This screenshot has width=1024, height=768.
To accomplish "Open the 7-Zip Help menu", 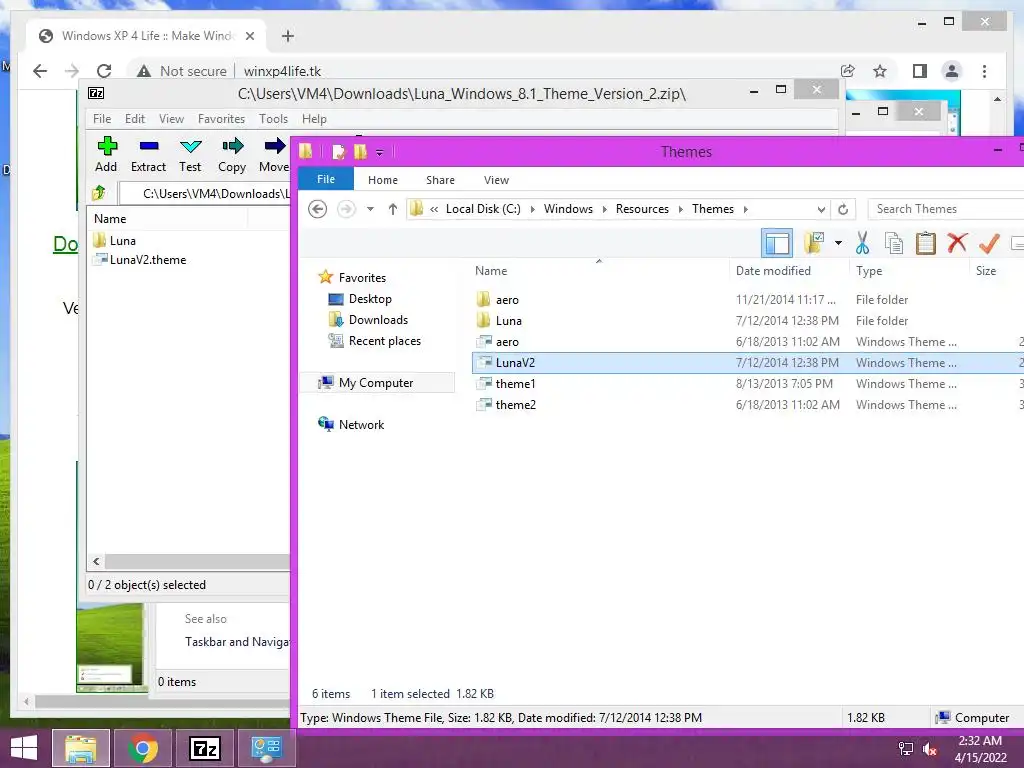I will pos(314,119).
